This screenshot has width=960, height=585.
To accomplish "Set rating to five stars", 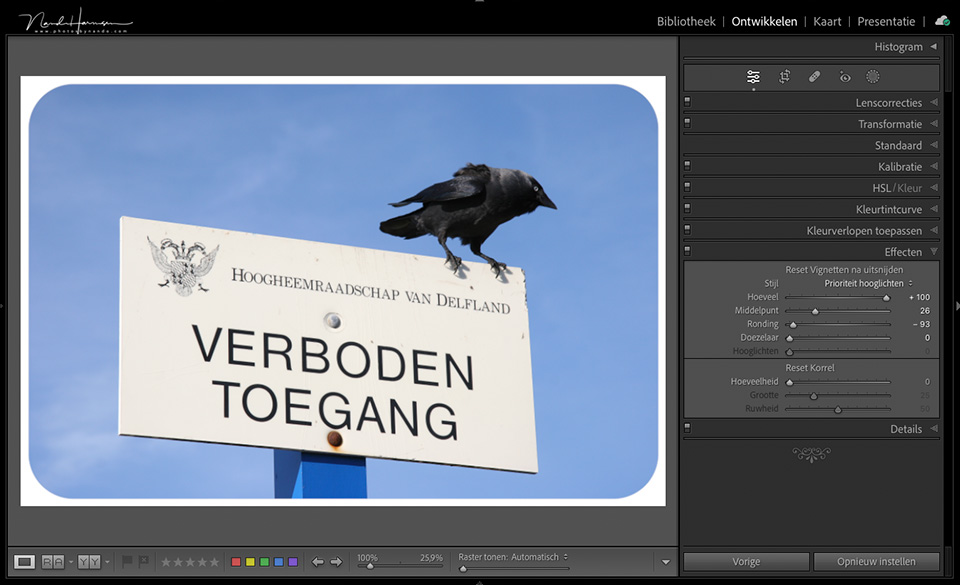I will (214, 562).
